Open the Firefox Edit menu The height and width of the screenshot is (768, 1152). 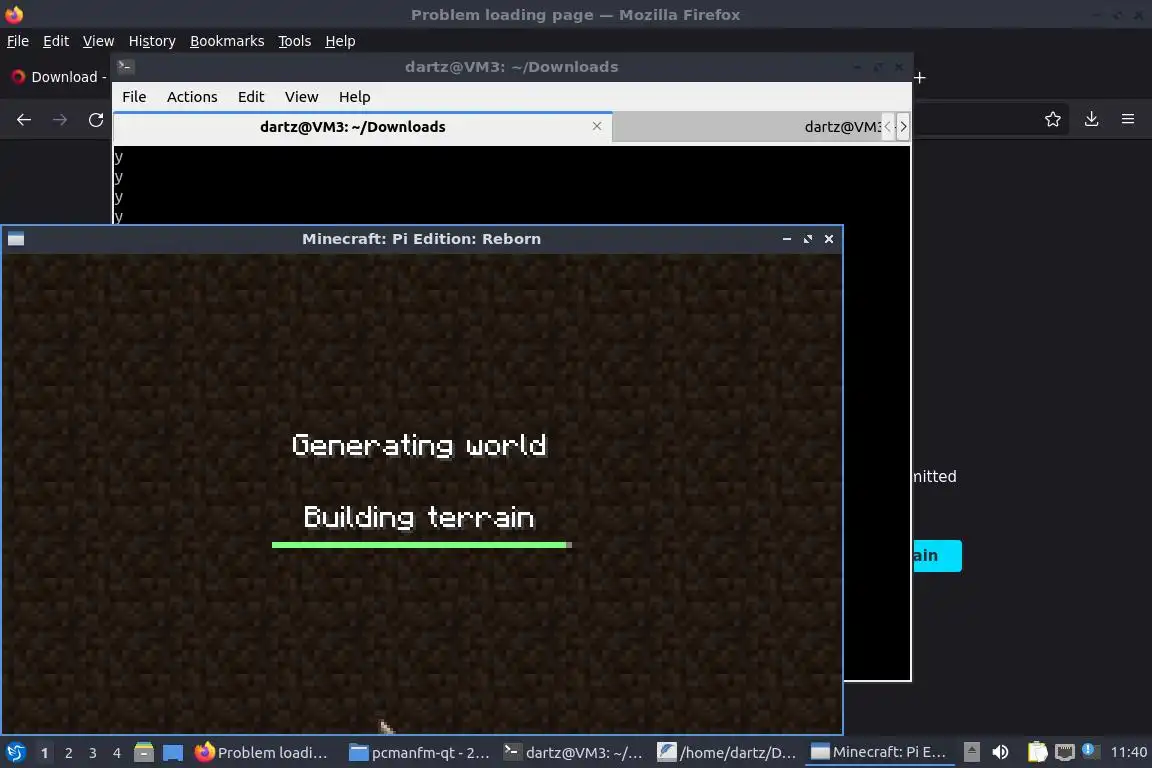point(56,41)
